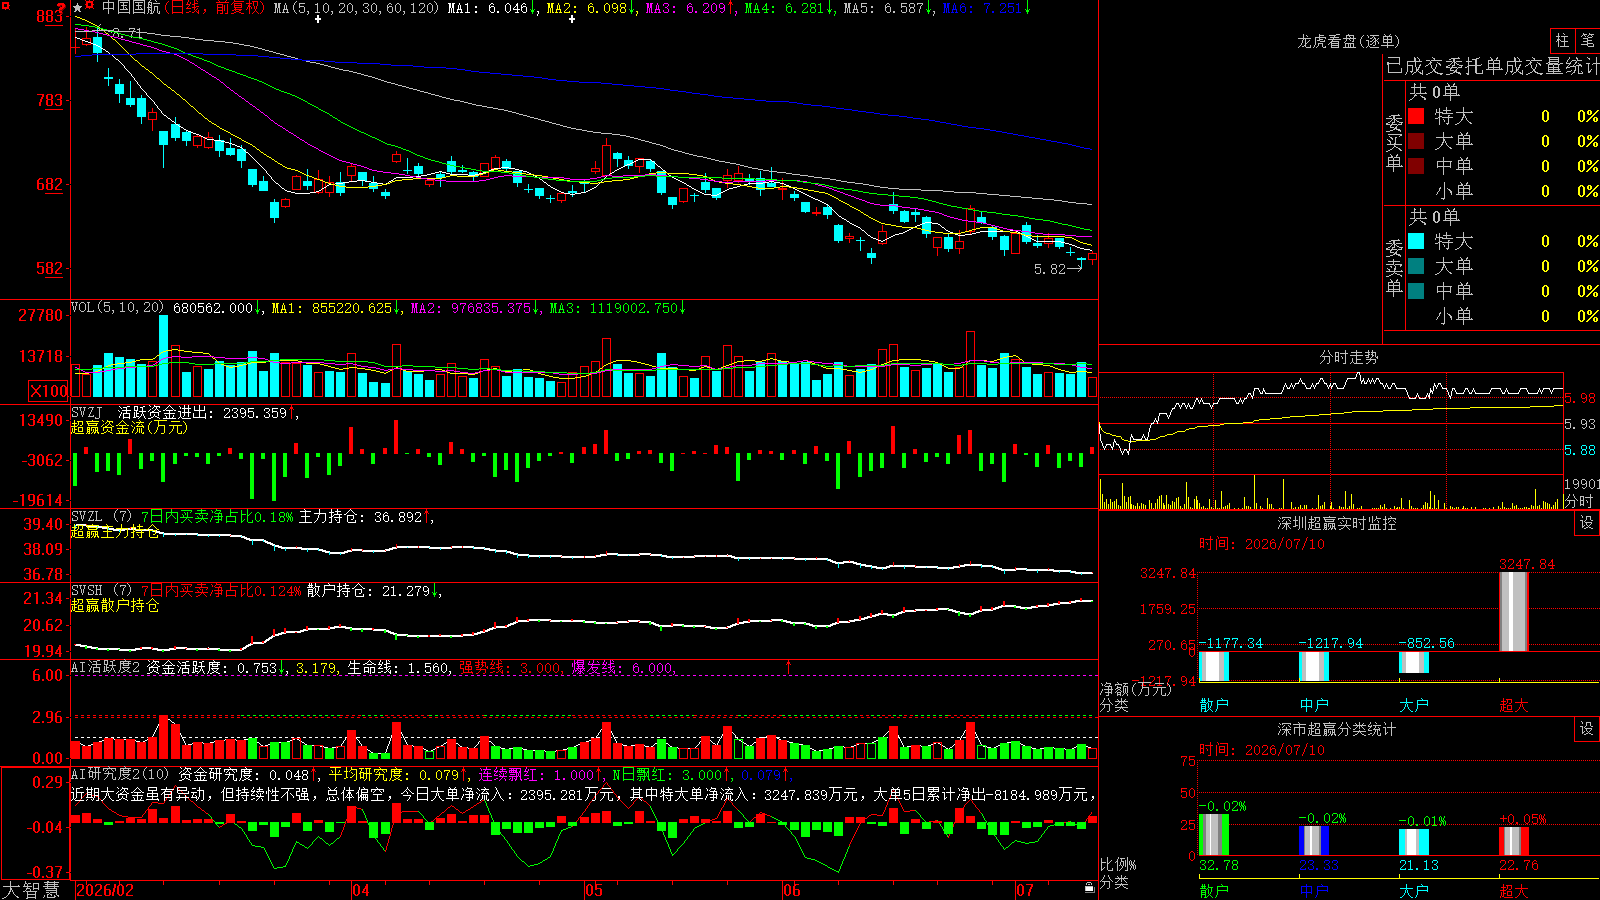Click the 委买单 section label
Image resolution: width=1600 pixels, height=900 pixels.
tap(1394, 143)
